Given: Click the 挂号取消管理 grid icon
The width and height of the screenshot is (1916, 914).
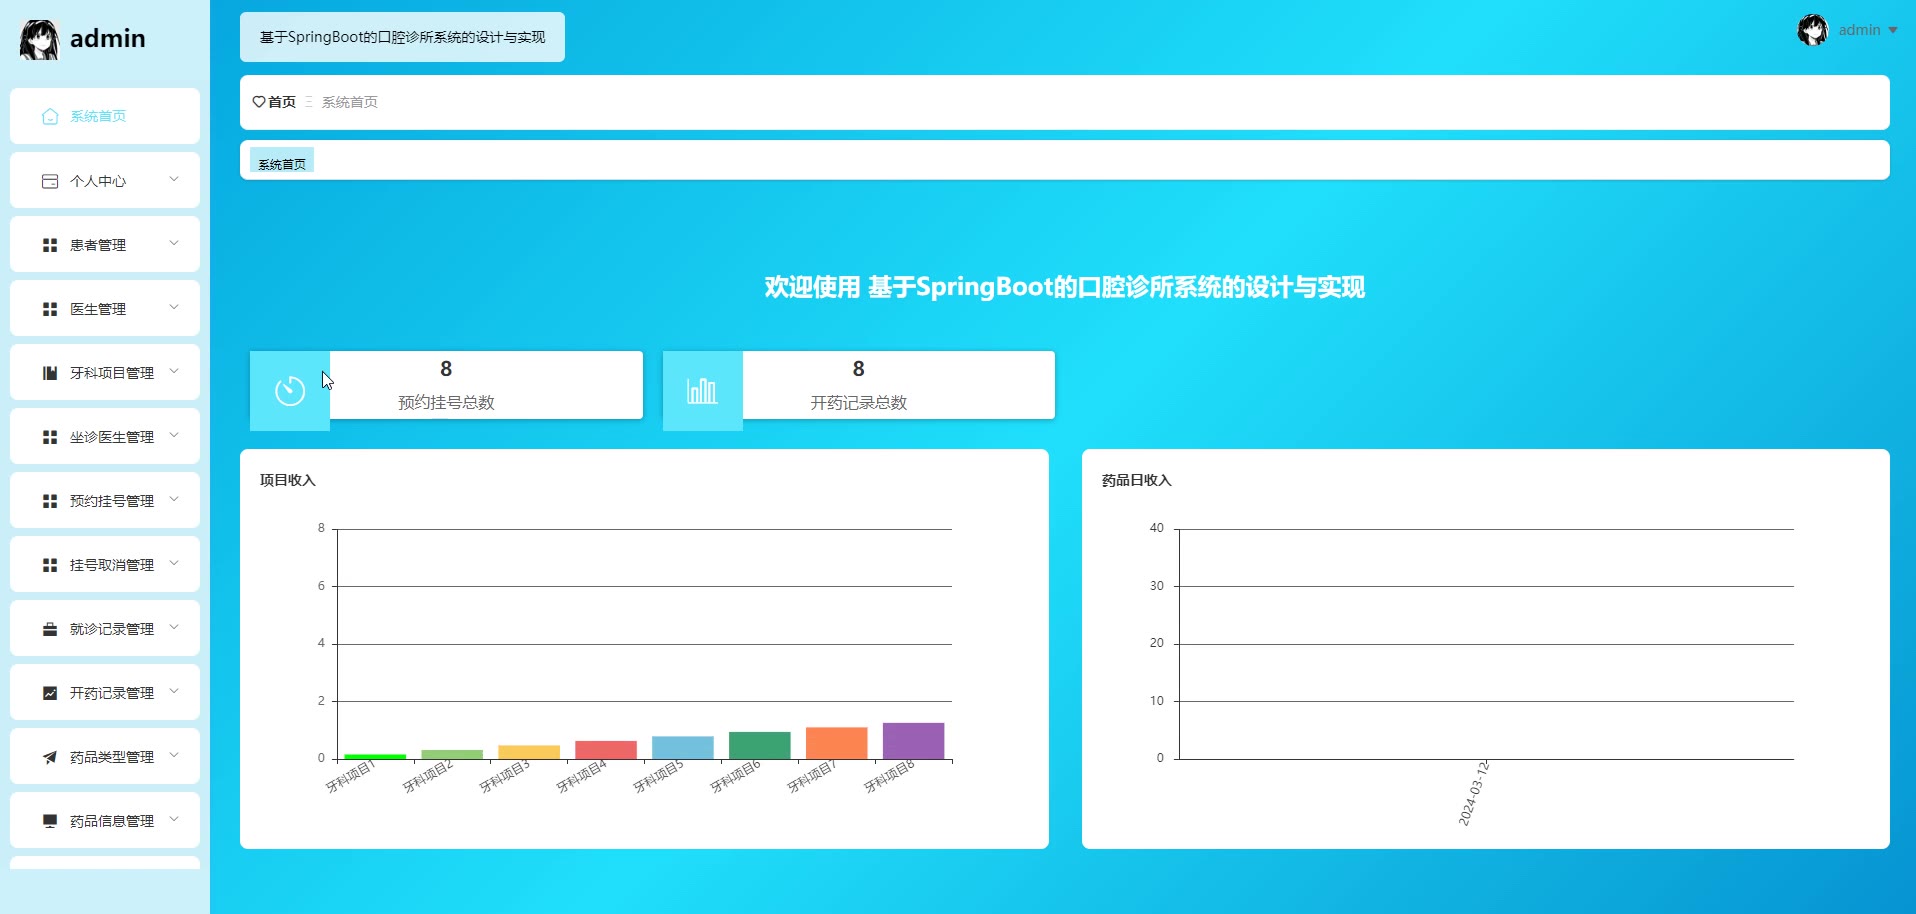Looking at the screenshot, I should coord(50,565).
